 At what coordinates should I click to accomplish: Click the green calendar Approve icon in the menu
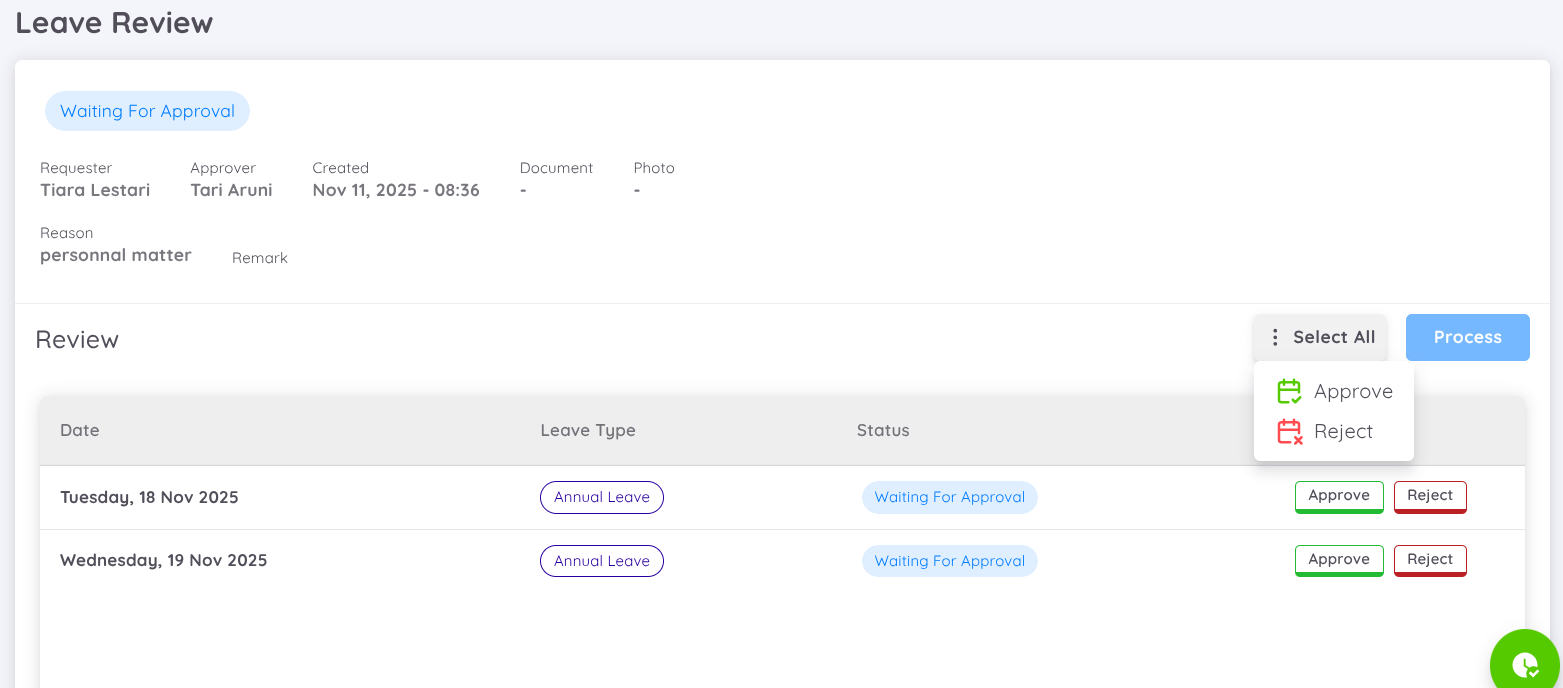[1289, 391]
